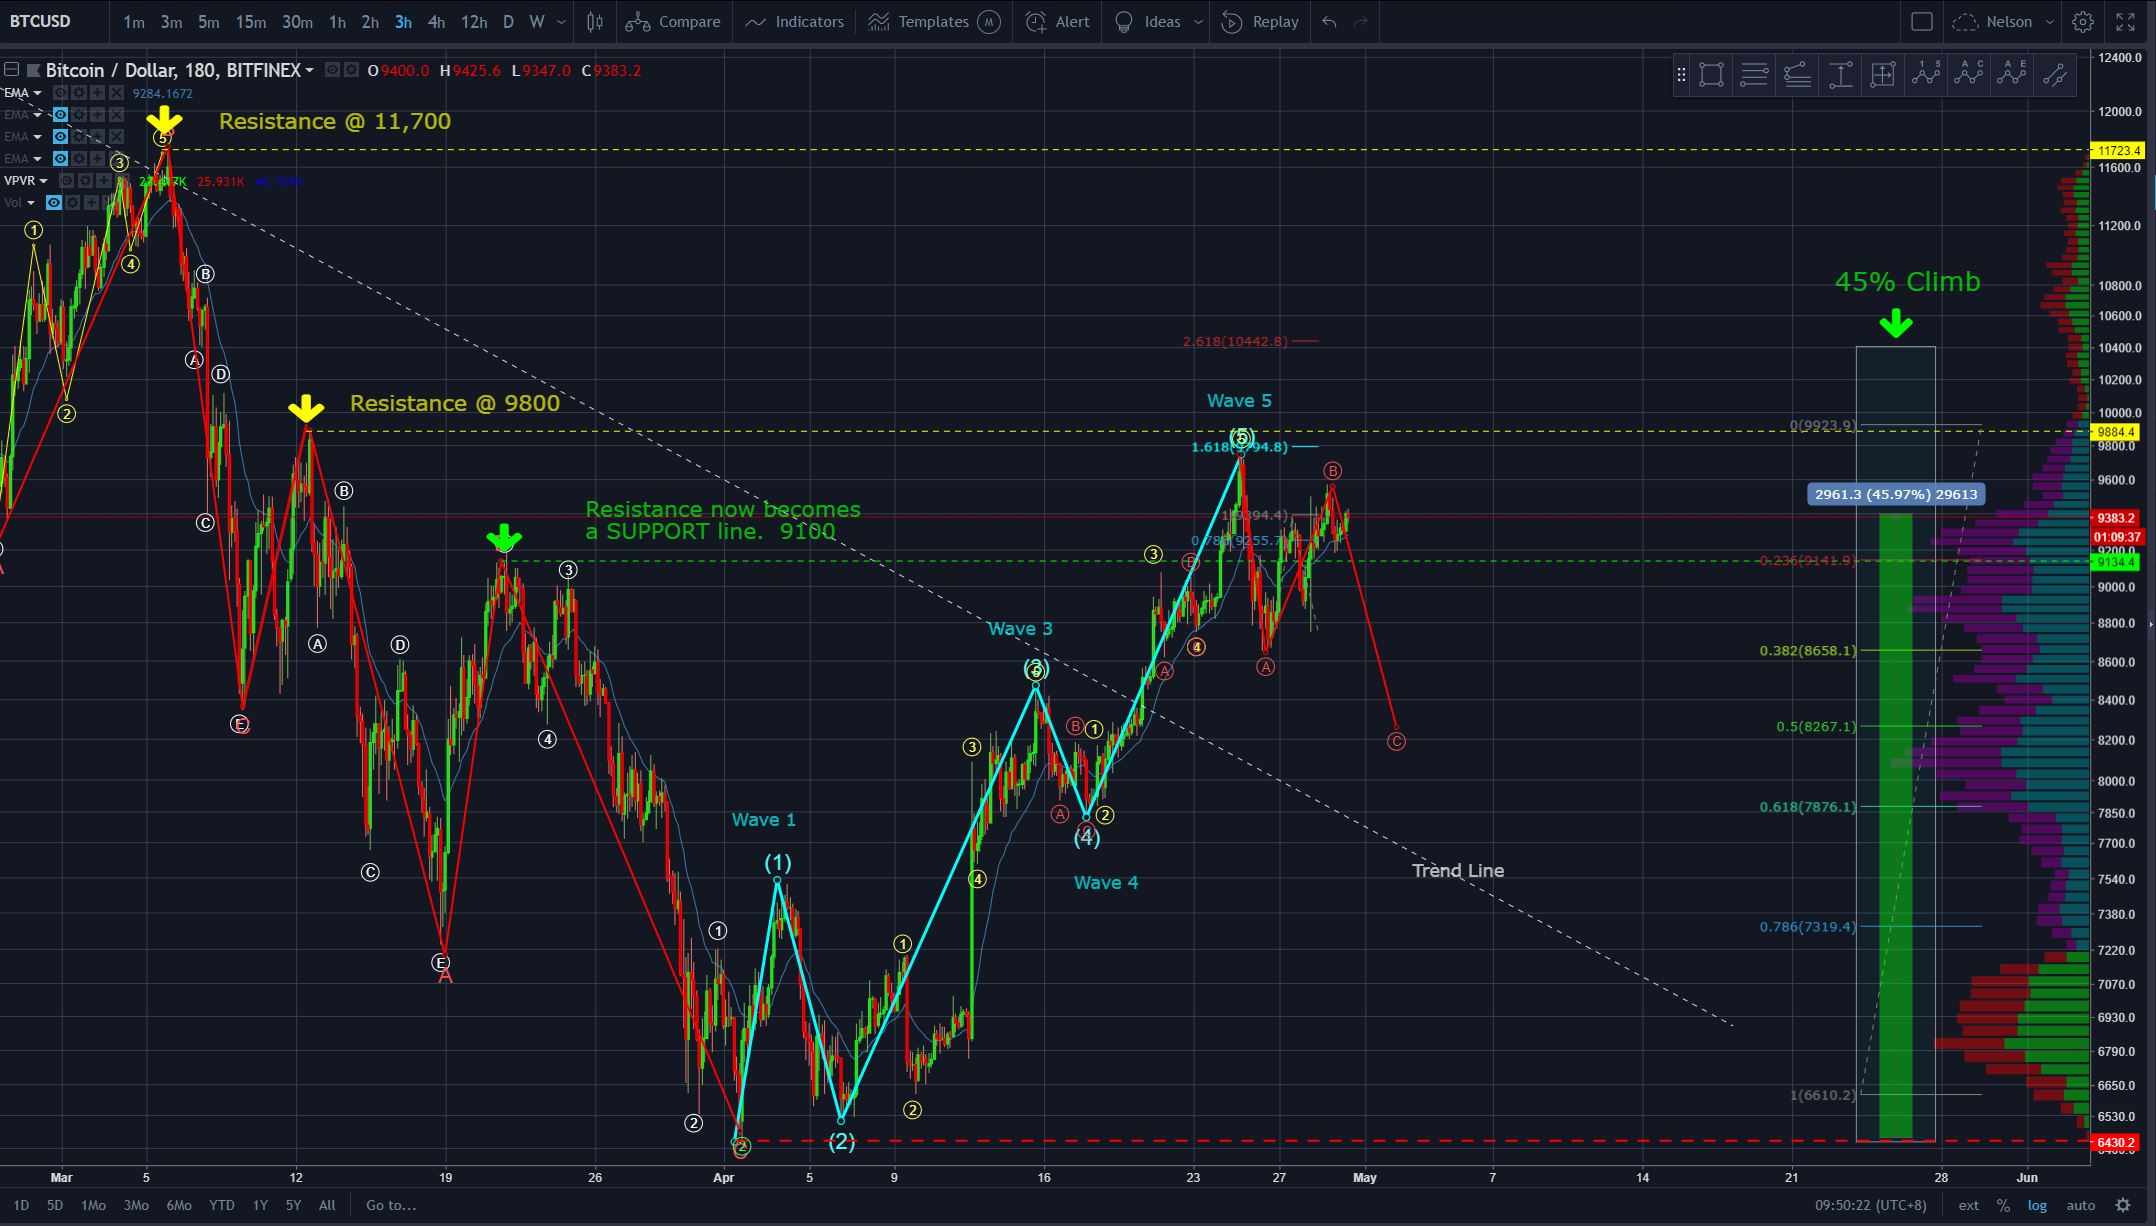The height and width of the screenshot is (1226, 2156).
Task: Pick the Elliott Correction Wave A-C tool
Action: click(x=1969, y=75)
